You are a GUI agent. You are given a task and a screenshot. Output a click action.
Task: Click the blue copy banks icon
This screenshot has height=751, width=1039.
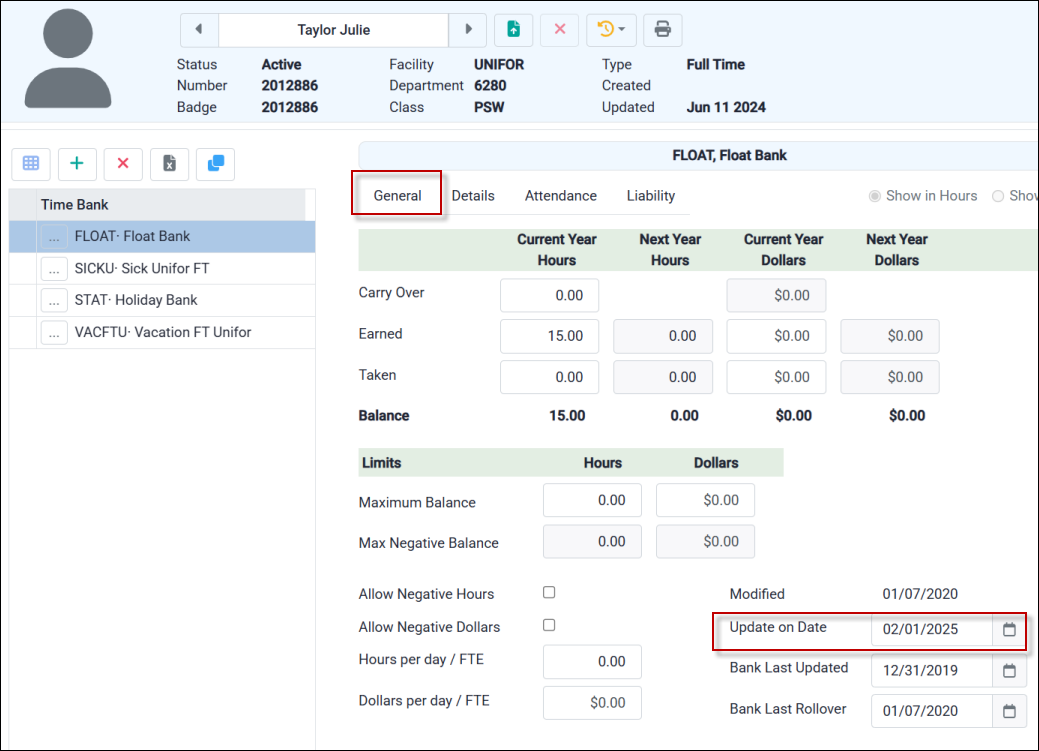point(215,163)
